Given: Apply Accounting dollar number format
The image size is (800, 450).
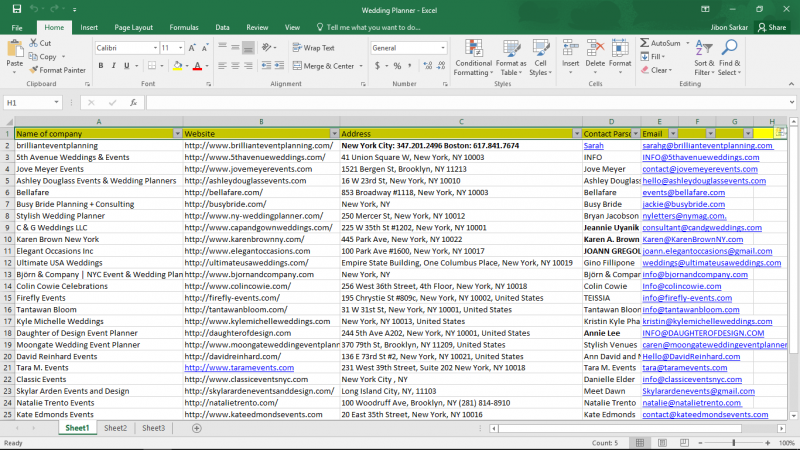Looking at the screenshot, I should point(378,66).
